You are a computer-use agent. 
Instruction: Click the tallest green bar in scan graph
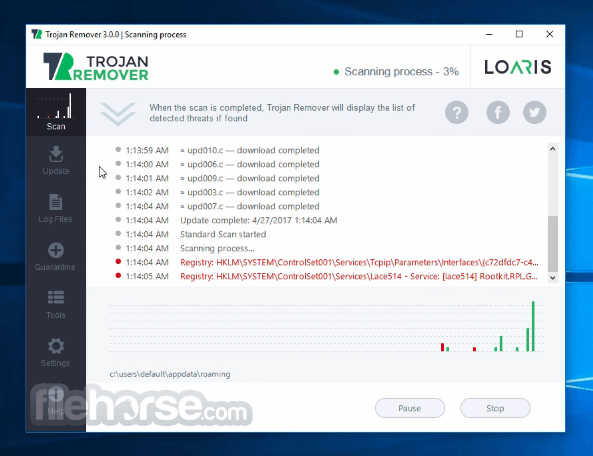pyautogui.click(x=533, y=326)
